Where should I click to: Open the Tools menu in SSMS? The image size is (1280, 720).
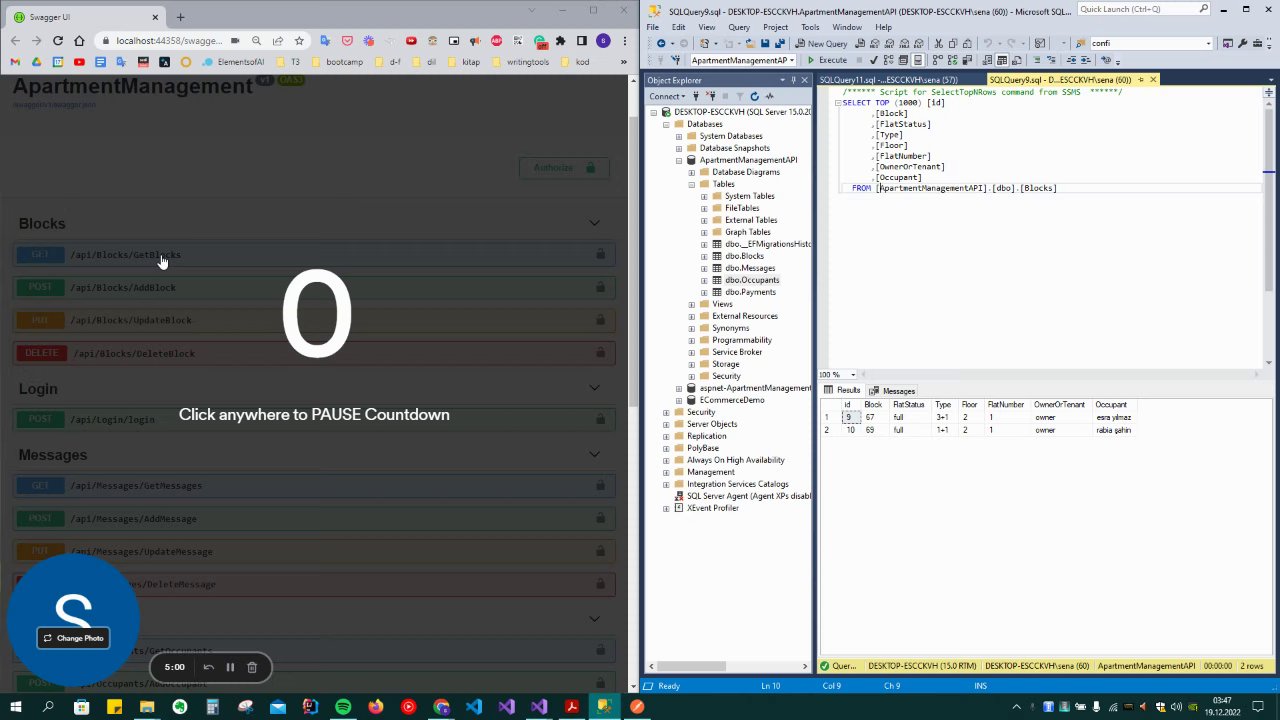click(x=810, y=27)
